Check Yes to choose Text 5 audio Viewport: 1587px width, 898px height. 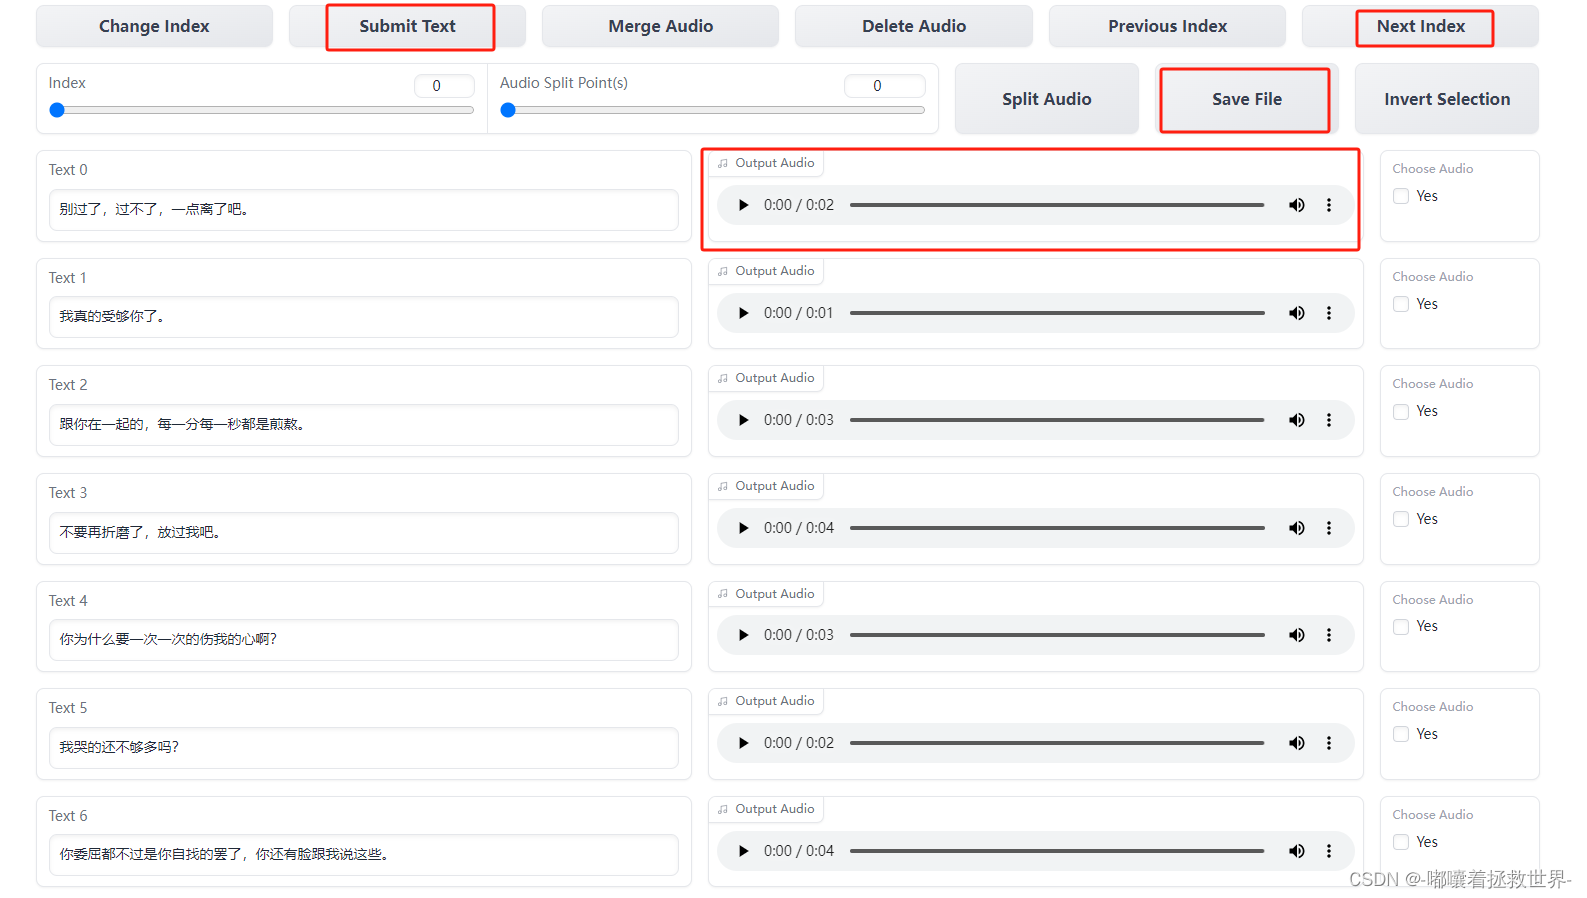coord(1401,734)
